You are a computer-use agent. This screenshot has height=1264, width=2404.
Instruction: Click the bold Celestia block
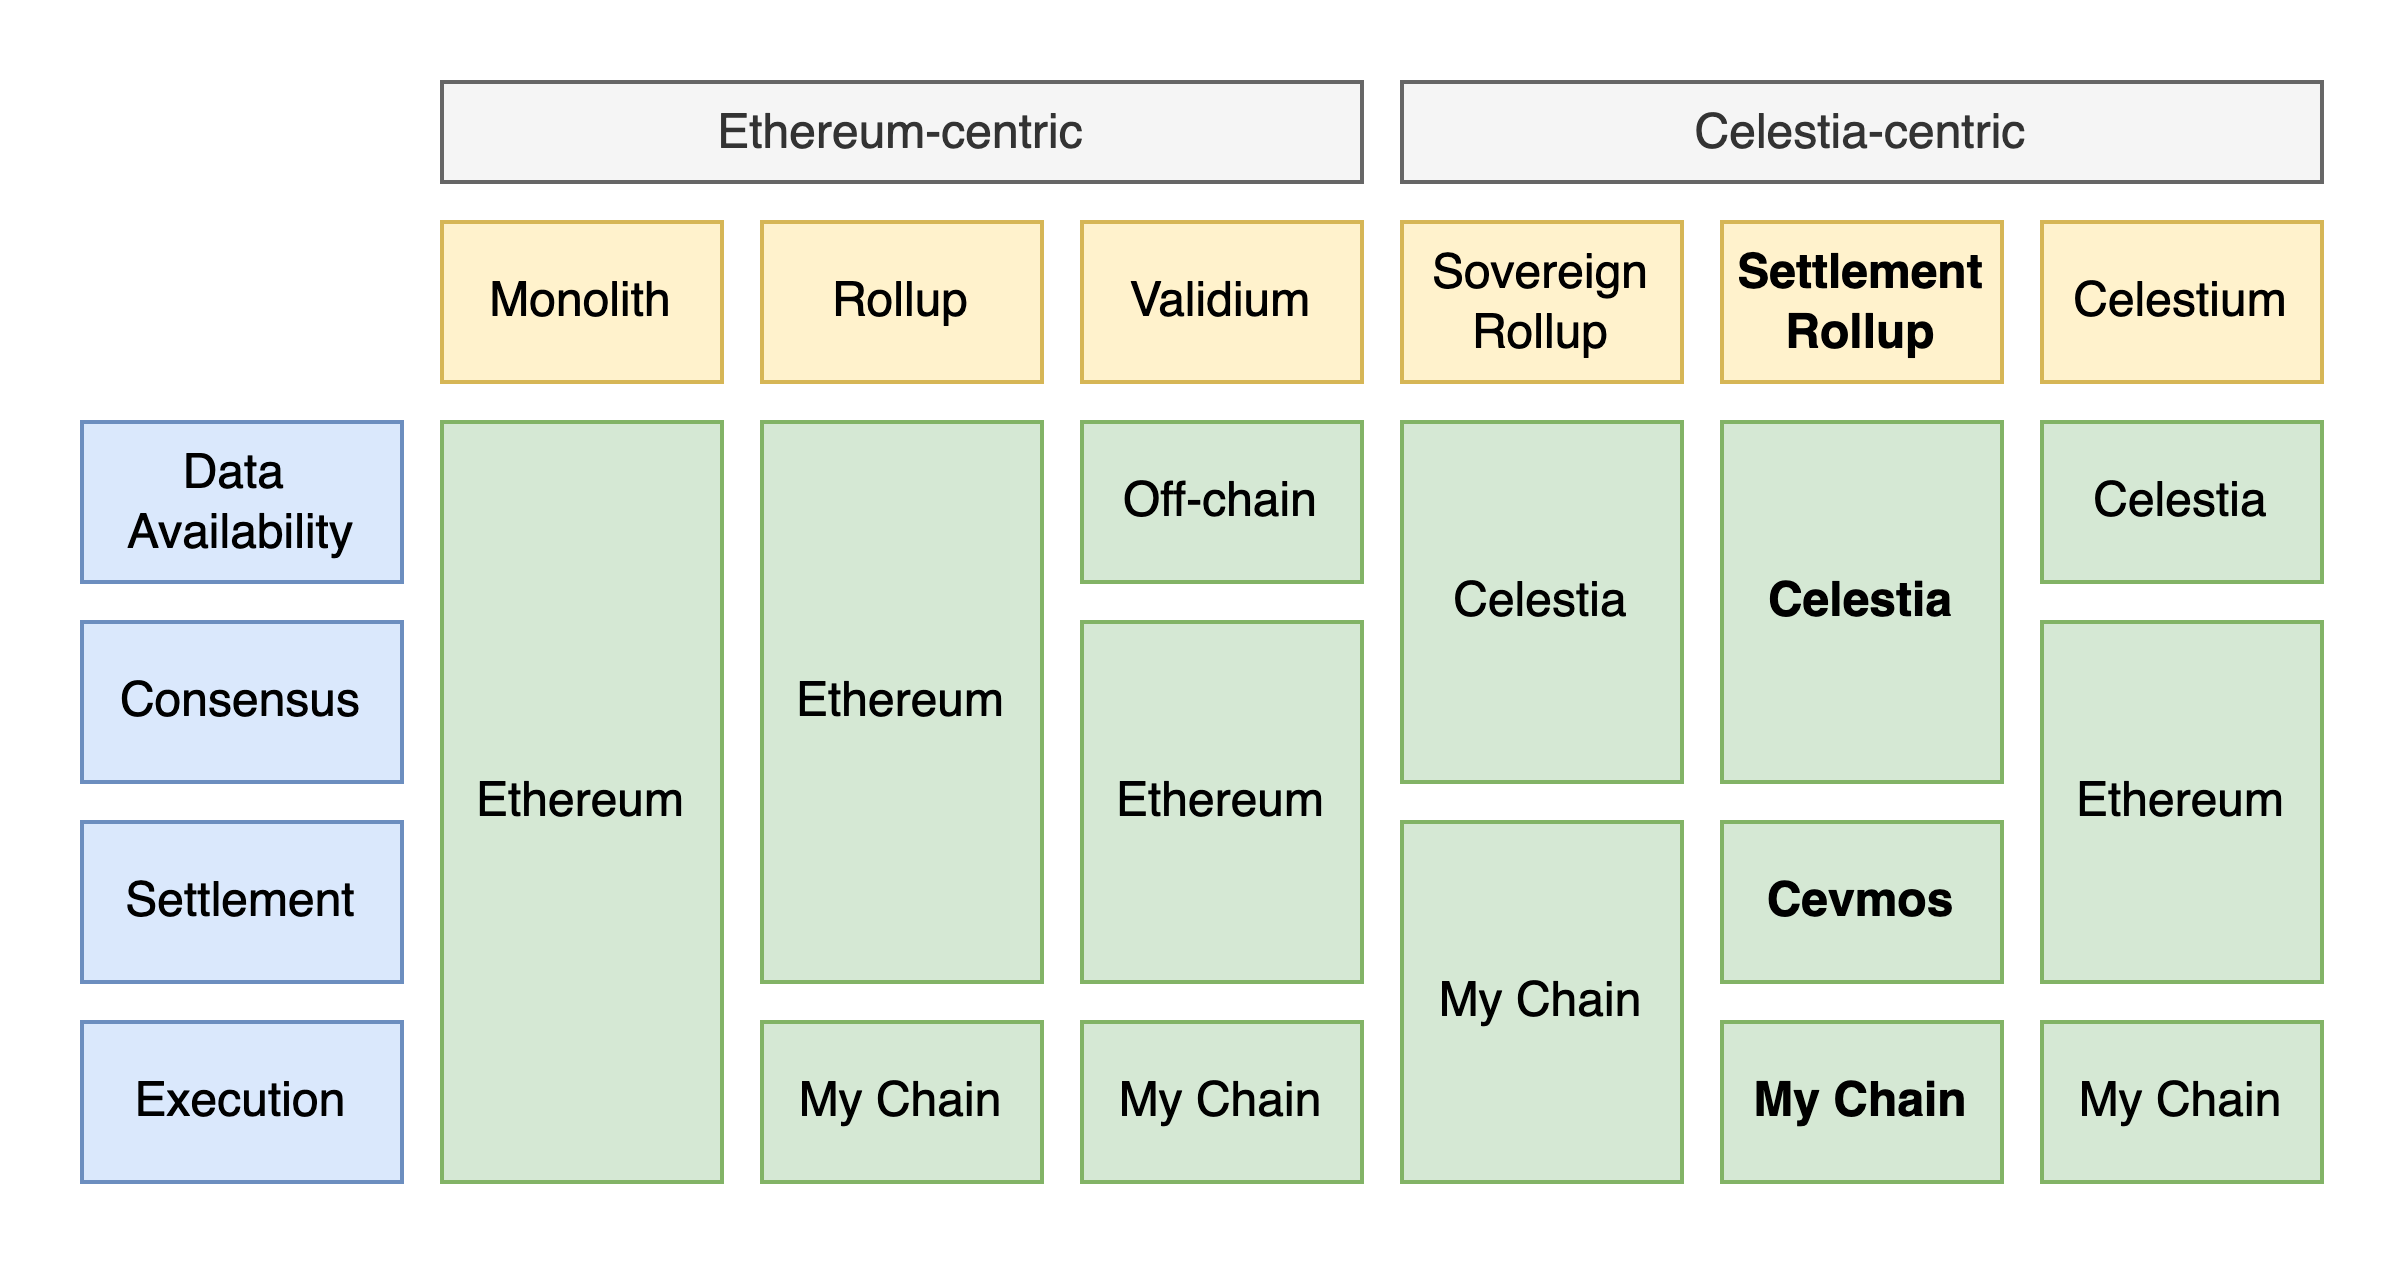pos(1861,601)
